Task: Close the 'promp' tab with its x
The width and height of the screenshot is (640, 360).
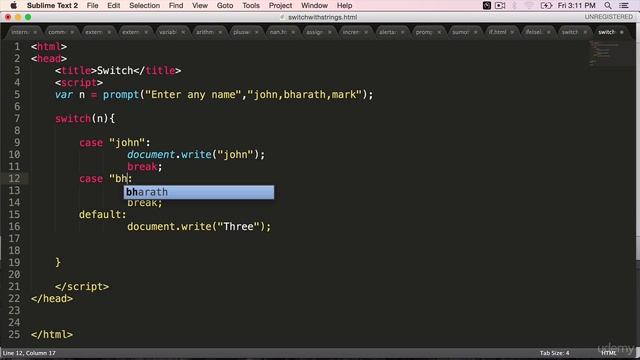Action: pos(439,32)
